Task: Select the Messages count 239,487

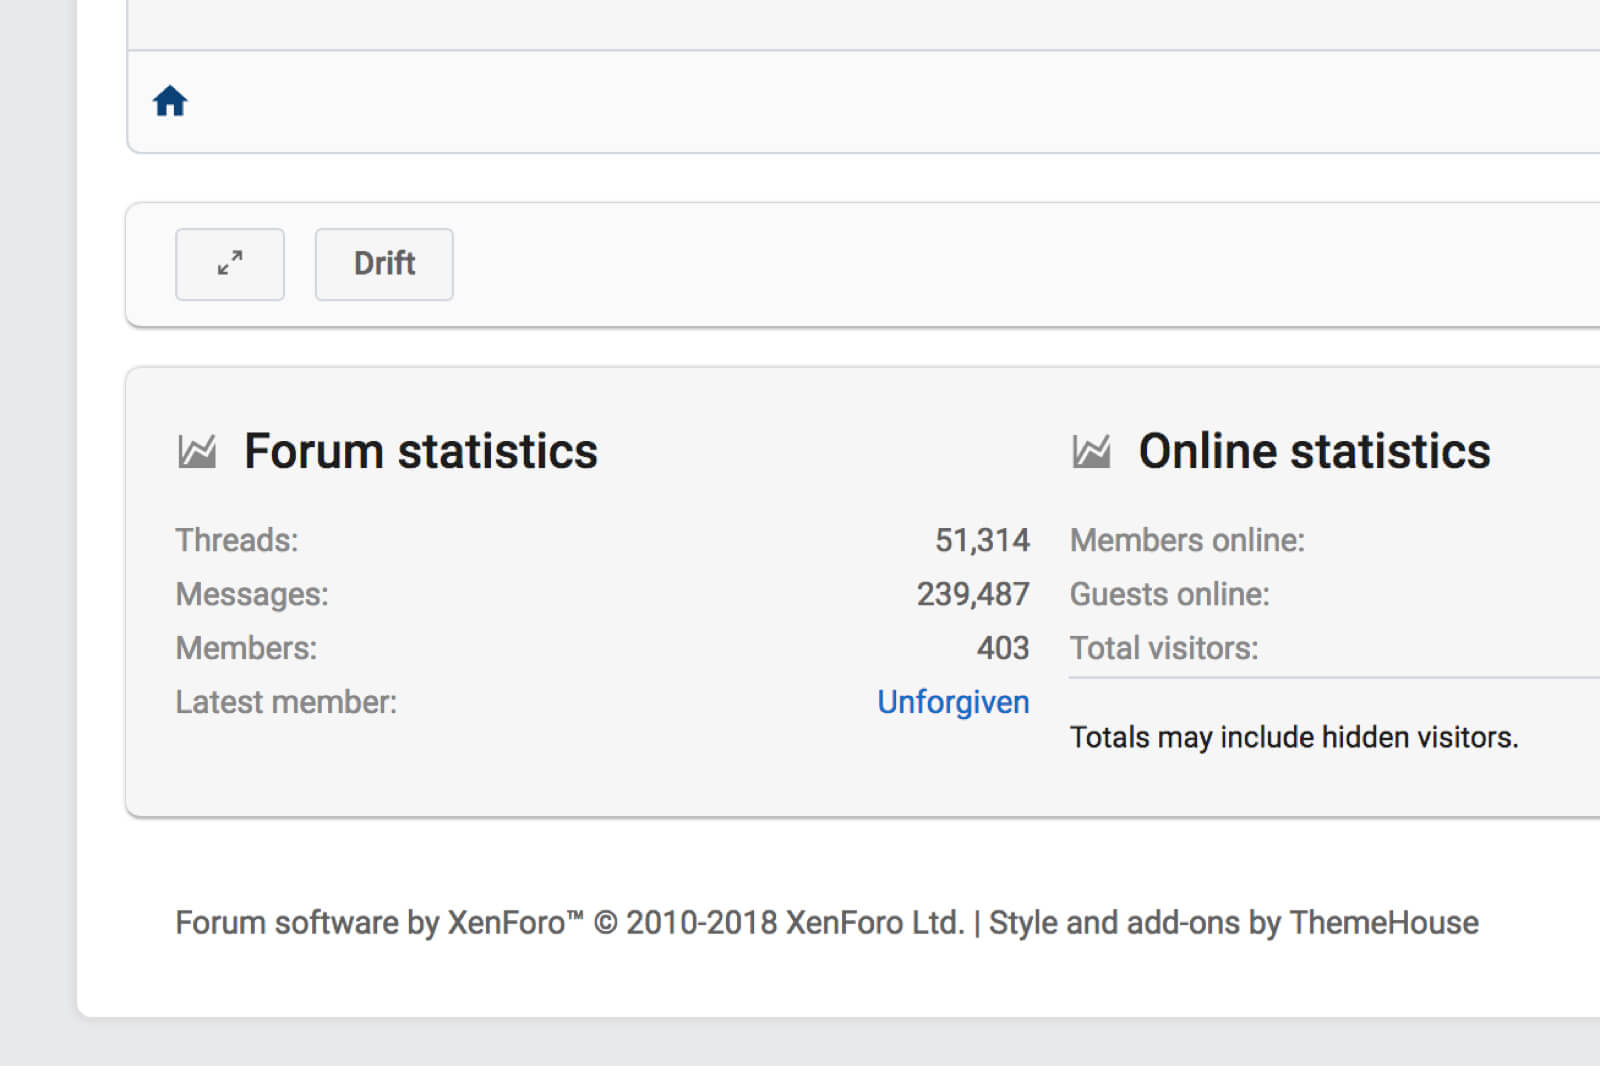Action: tap(973, 594)
